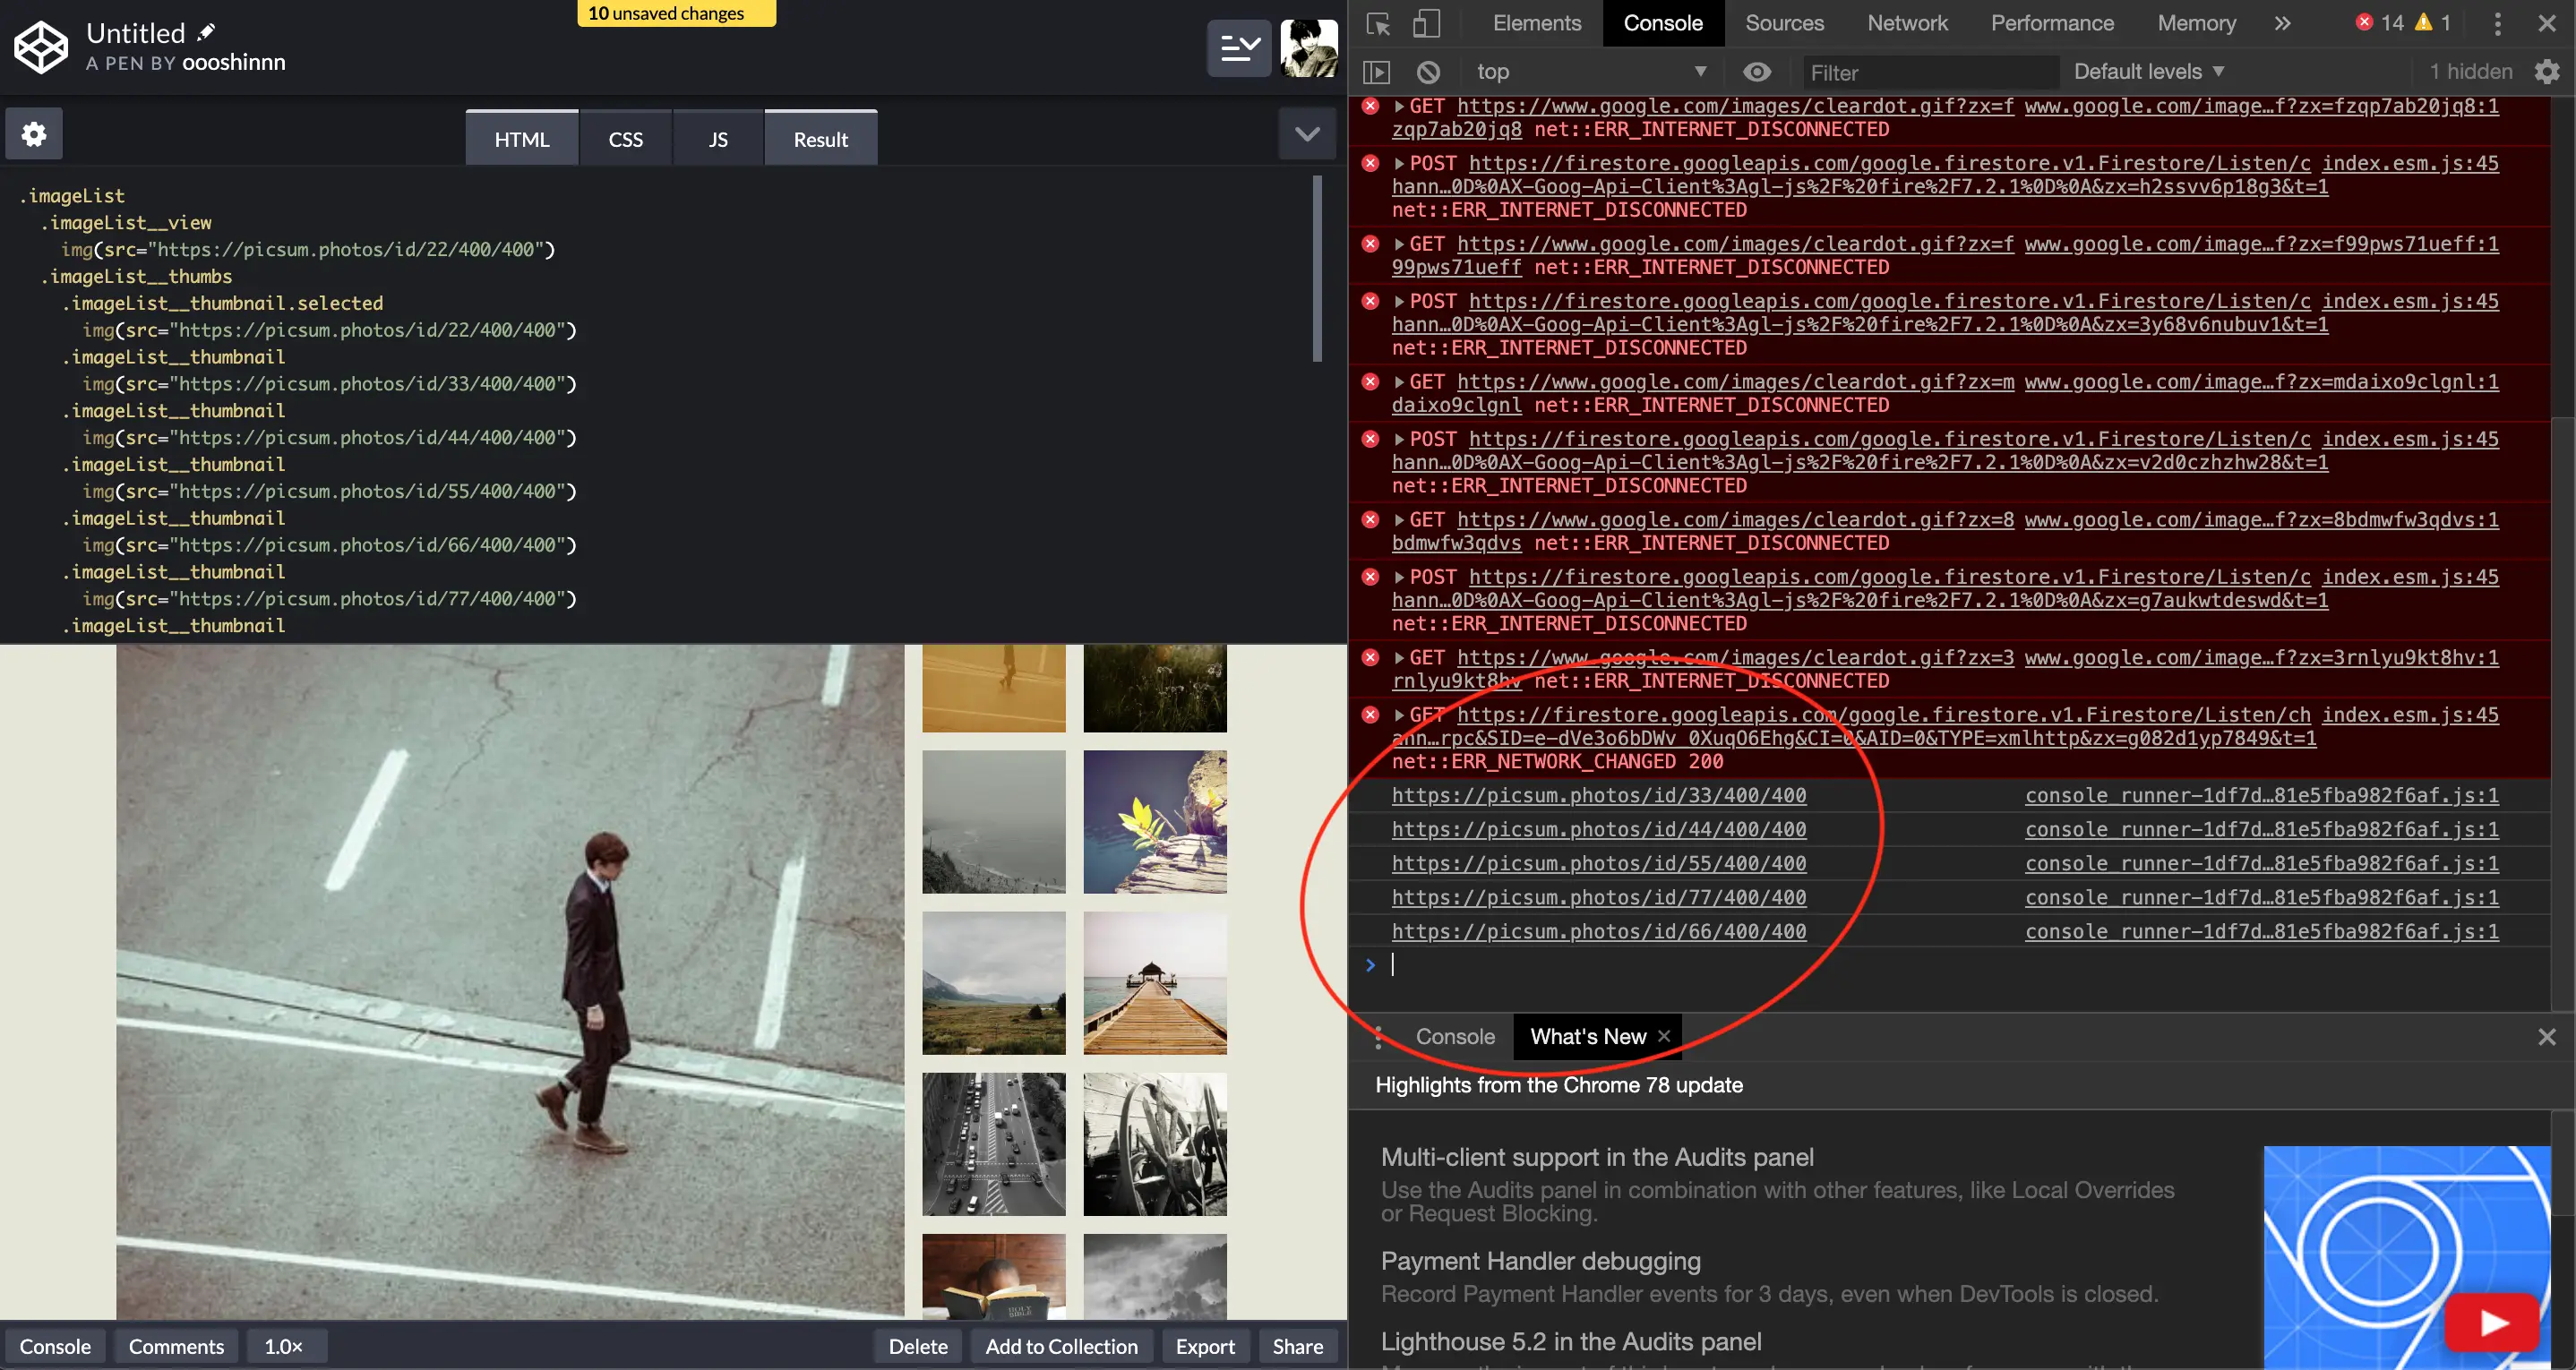Expand more DevTools tabs chevron
Screen dimensions: 2576x1370
[2282, 23]
